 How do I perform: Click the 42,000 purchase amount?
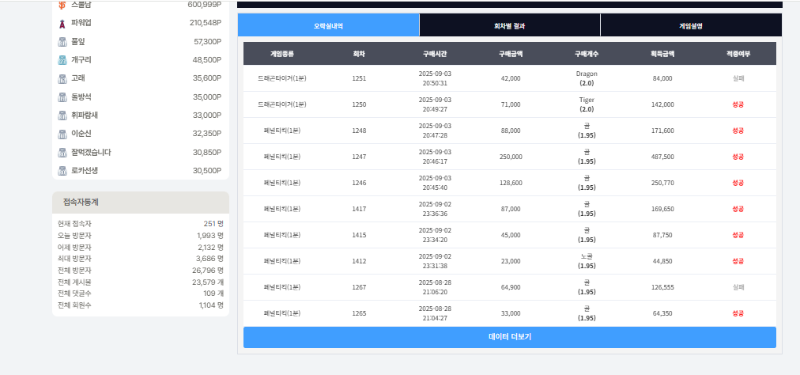coord(511,79)
